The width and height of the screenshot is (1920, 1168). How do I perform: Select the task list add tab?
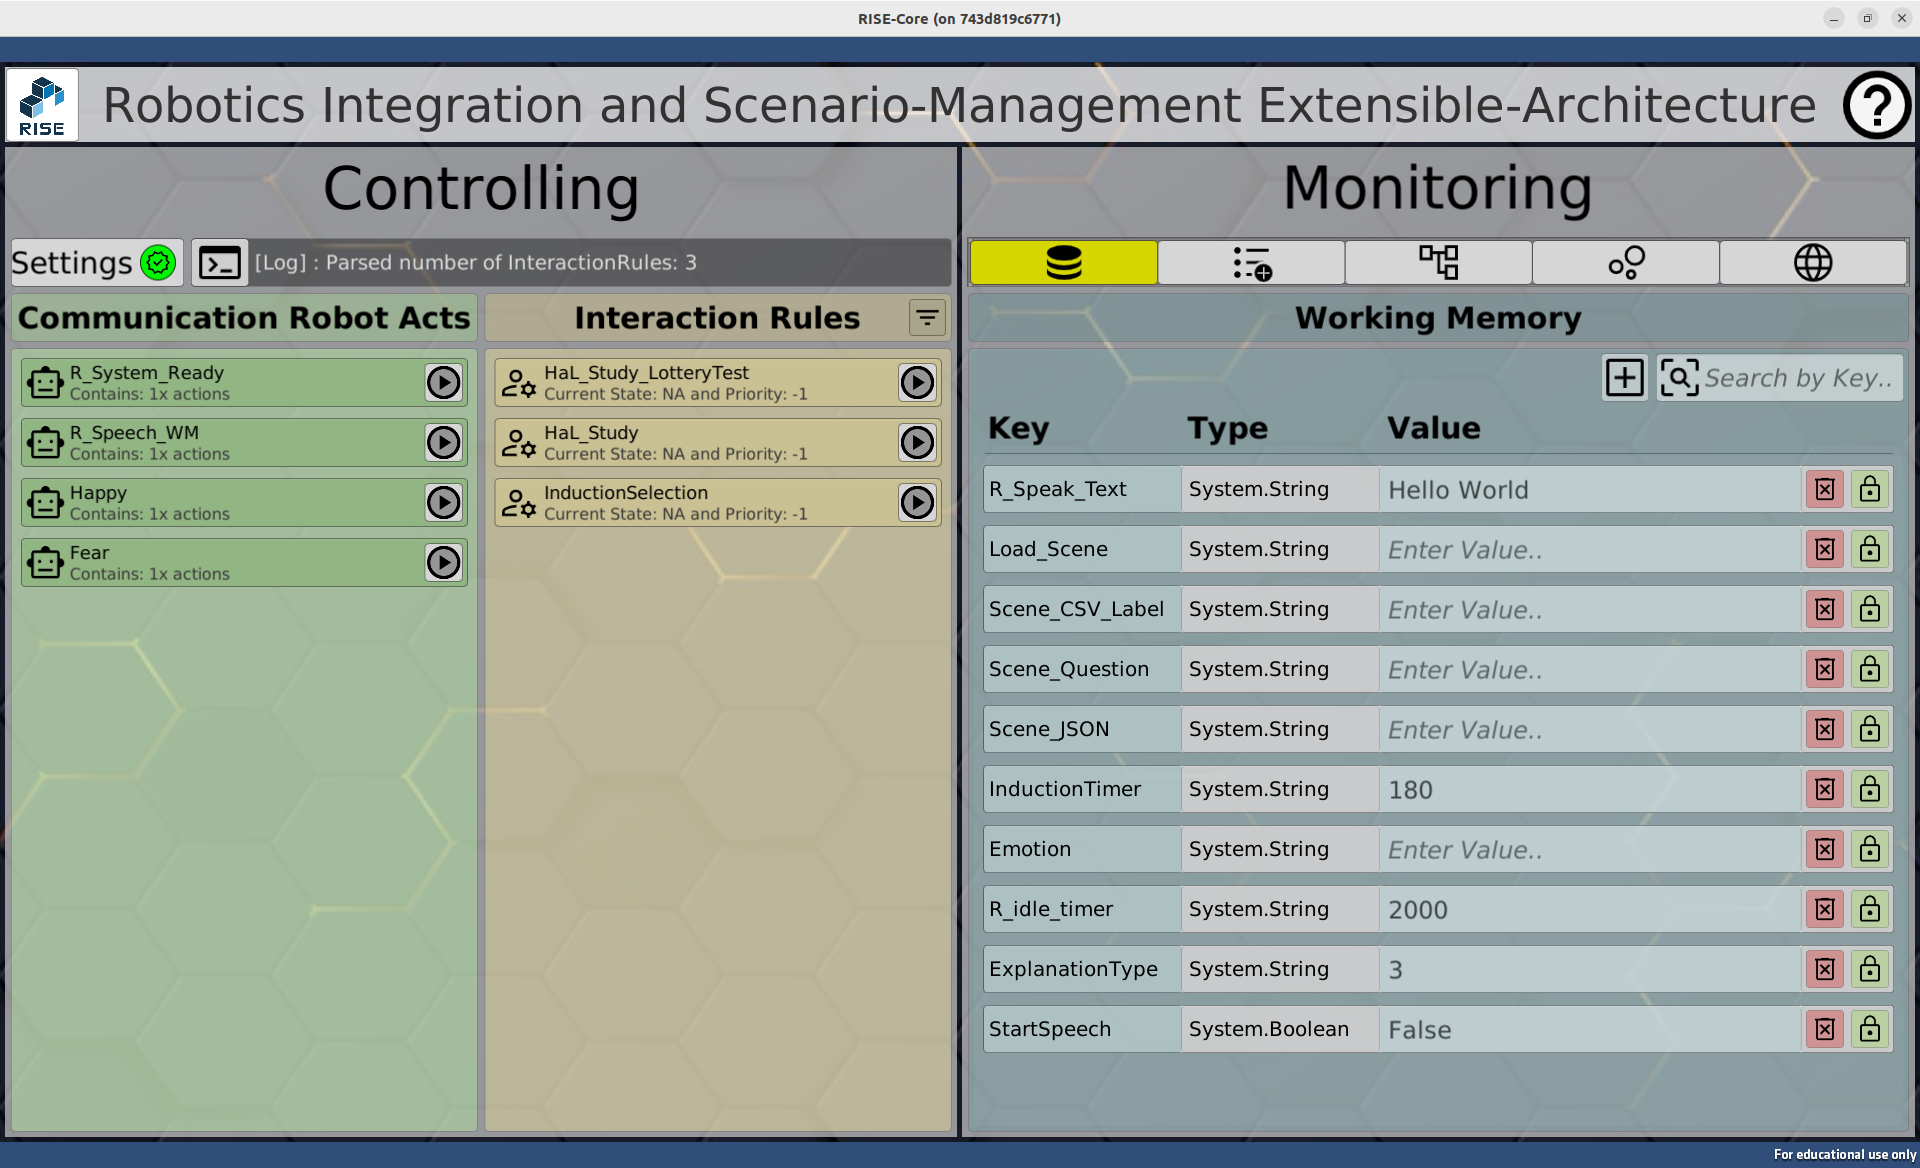coord(1251,263)
